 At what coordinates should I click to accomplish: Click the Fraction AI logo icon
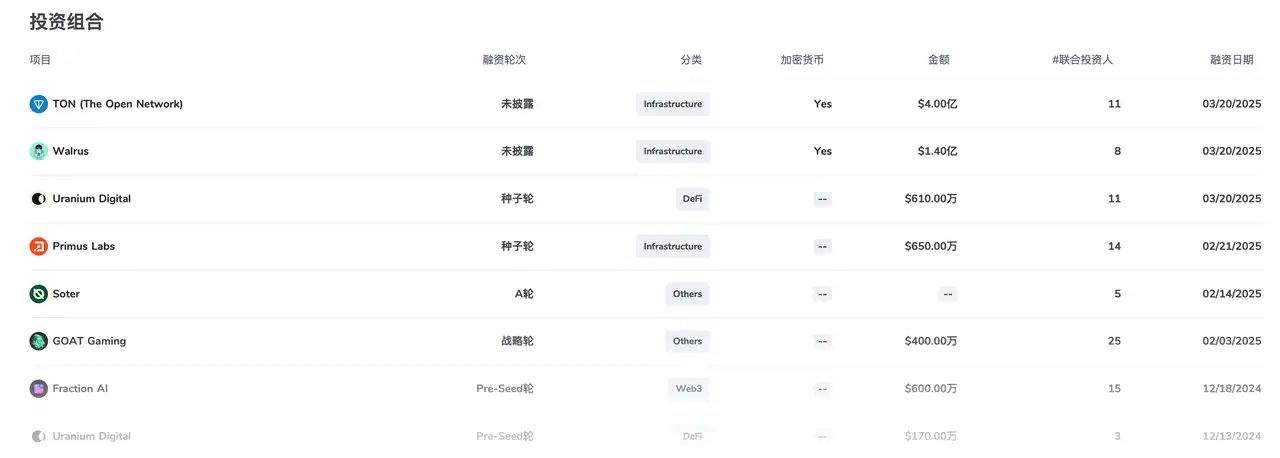pyautogui.click(x=39, y=389)
